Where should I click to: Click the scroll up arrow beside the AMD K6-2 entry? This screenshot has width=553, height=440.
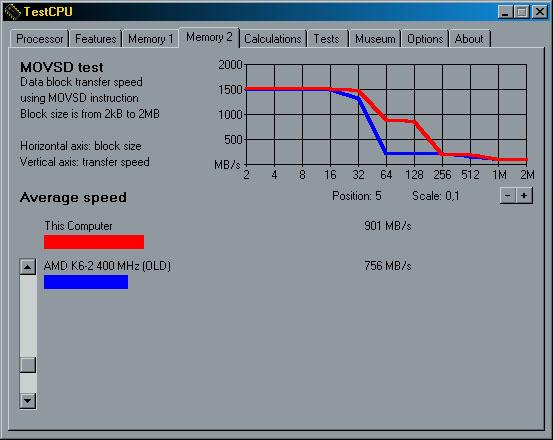[x=28, y=267]
